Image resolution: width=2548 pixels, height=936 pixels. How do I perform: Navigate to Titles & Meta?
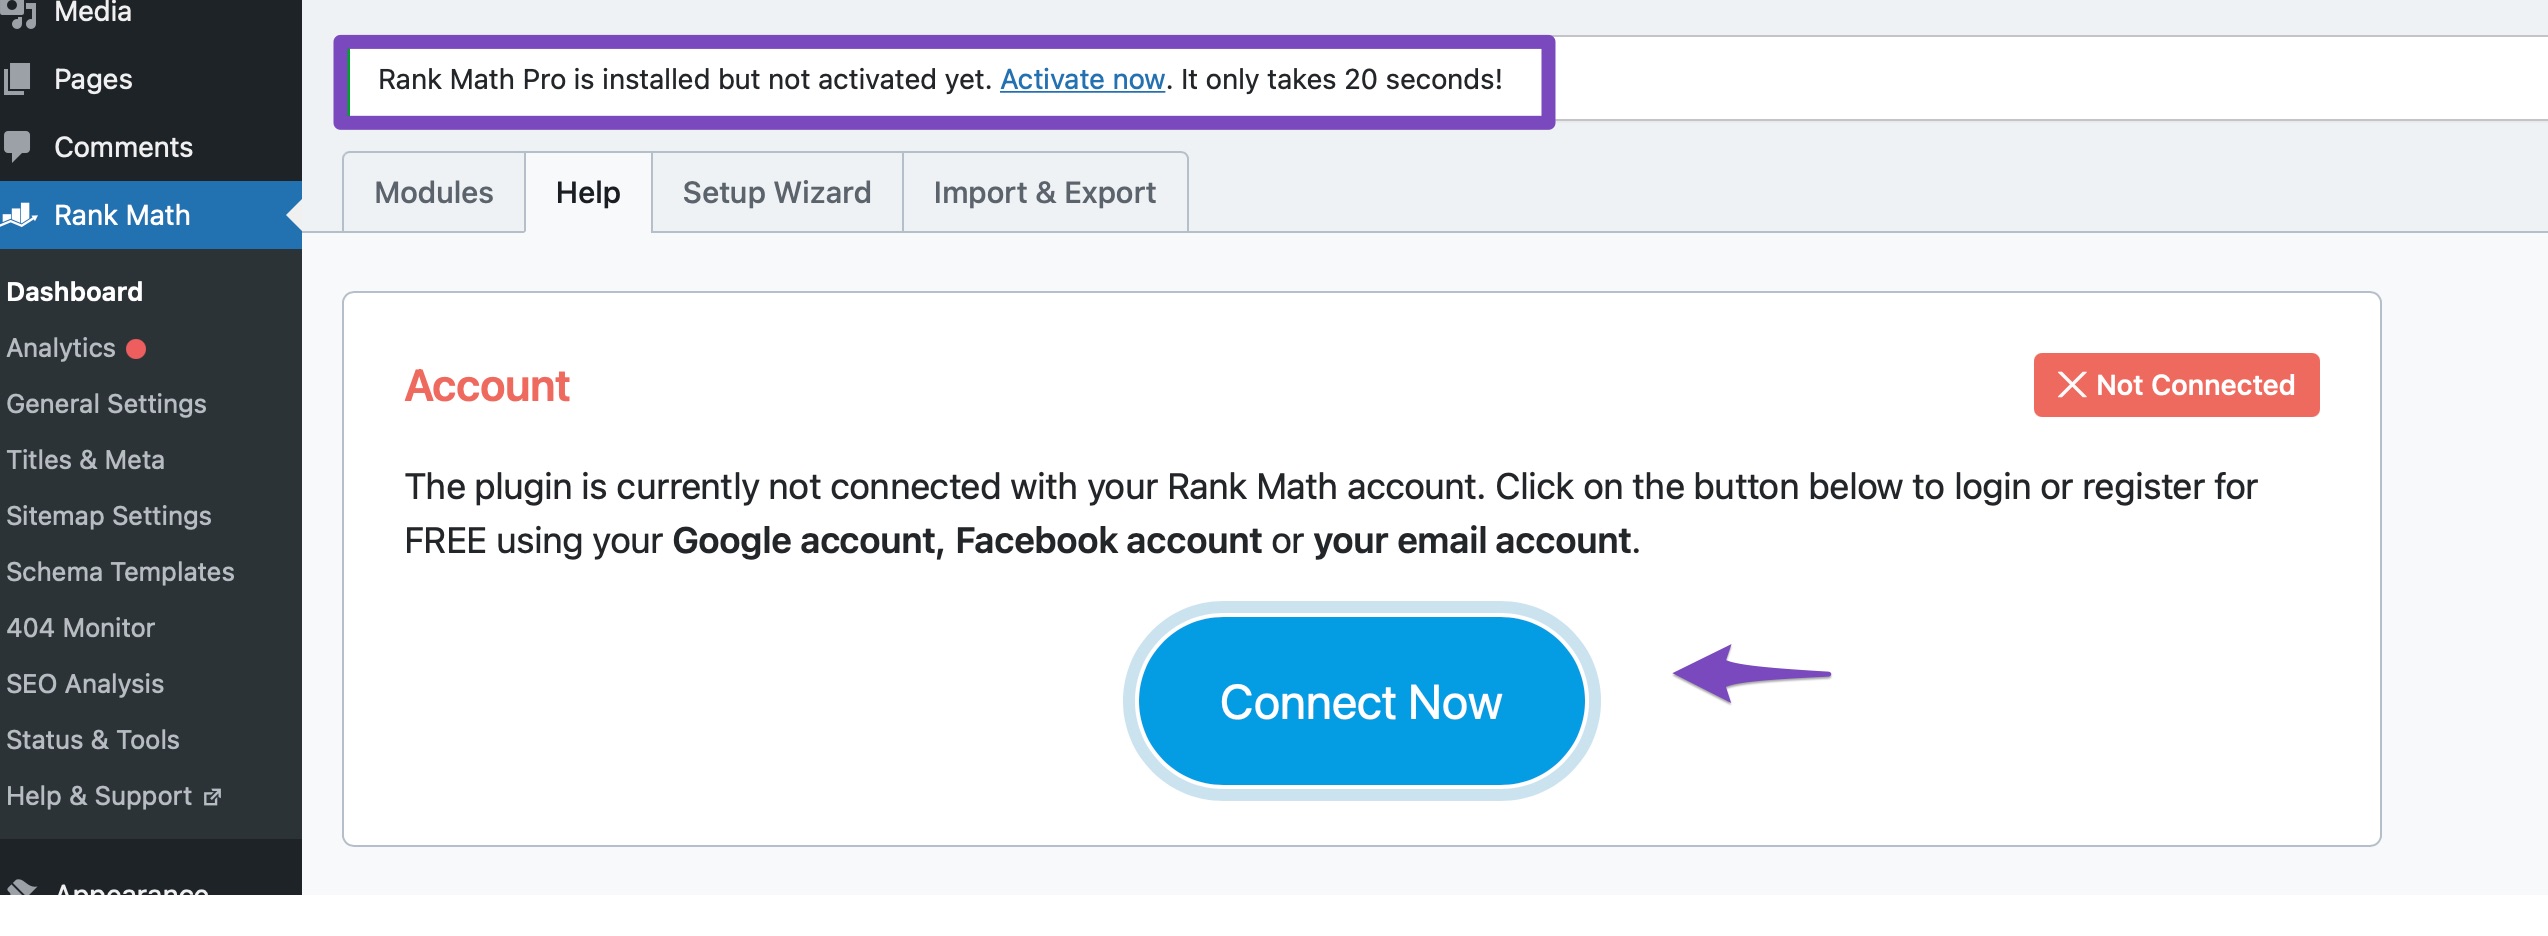(85, 460)
